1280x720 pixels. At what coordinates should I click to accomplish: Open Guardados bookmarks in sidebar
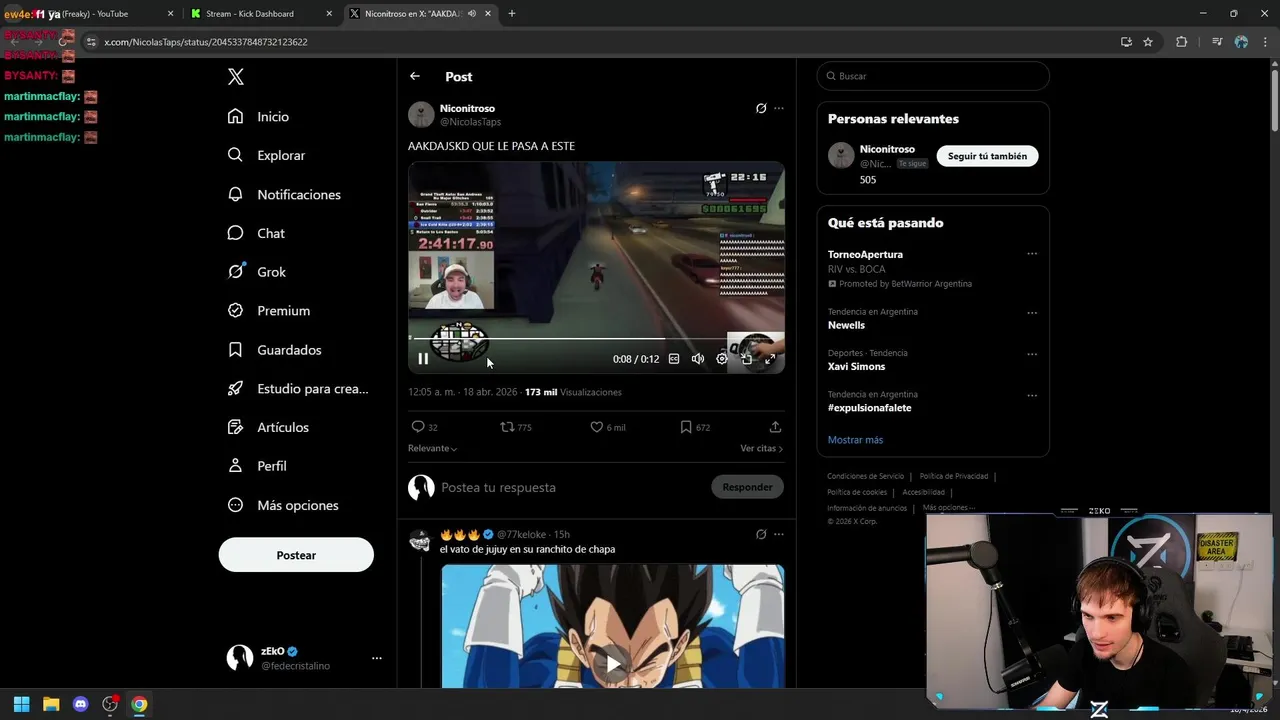[x=274, y=350]
